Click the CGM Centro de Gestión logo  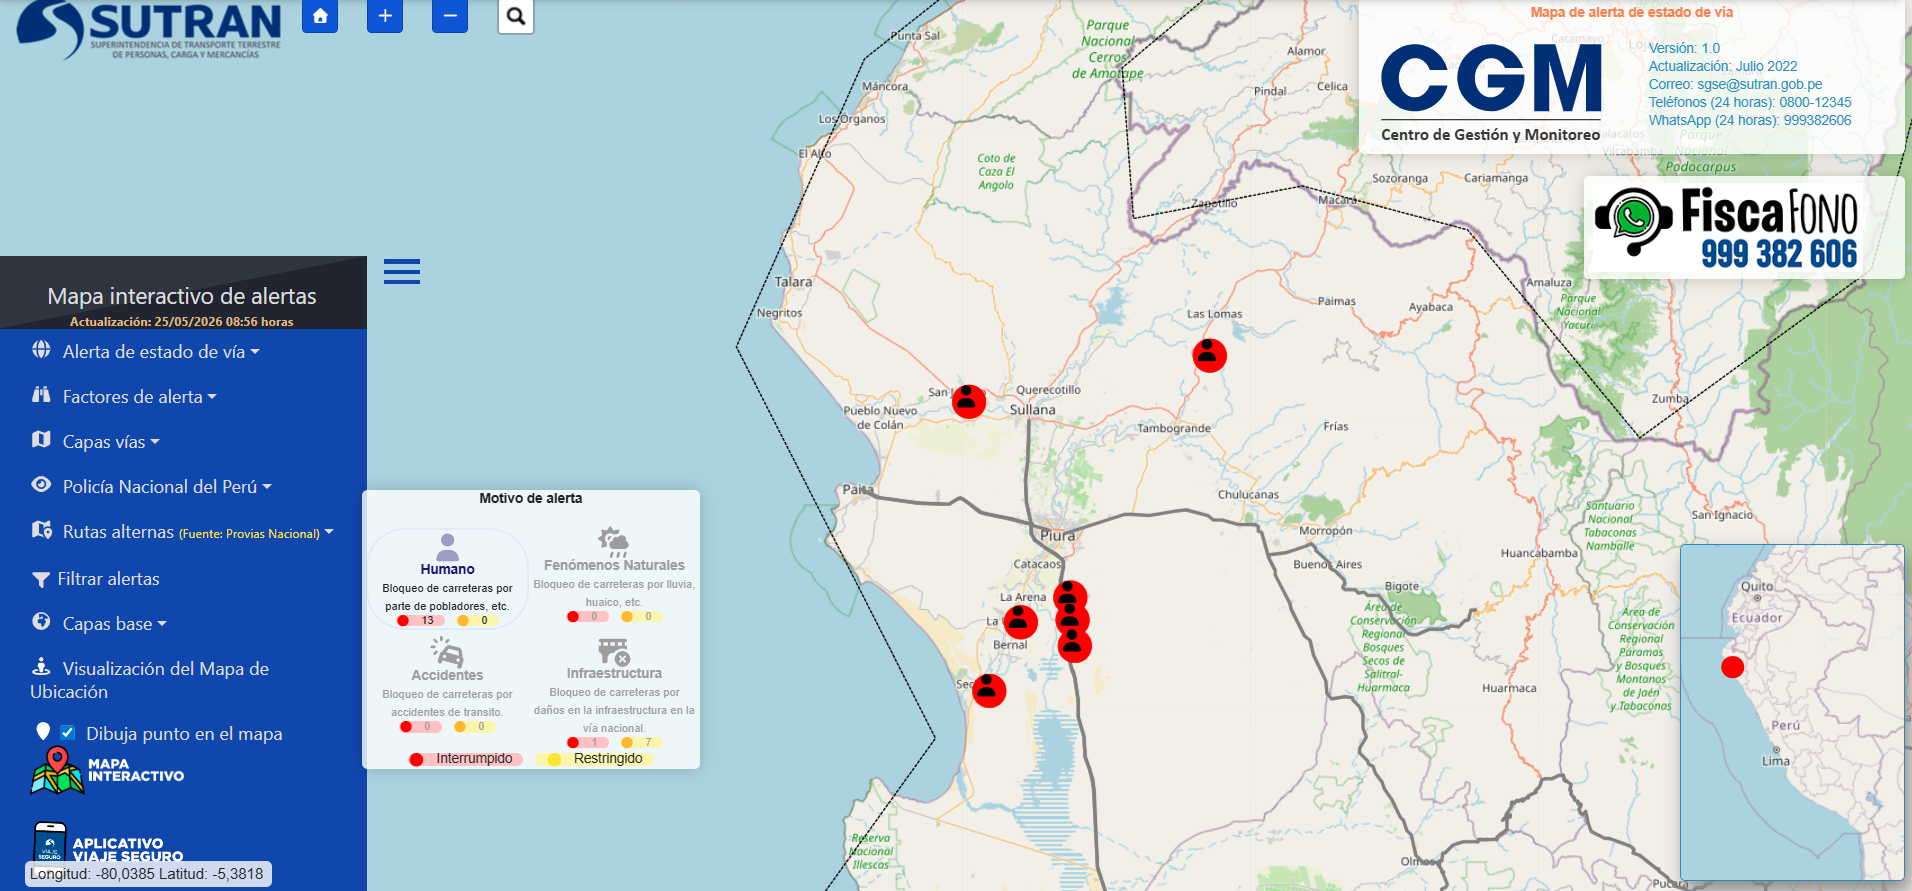coord(1491,93)
